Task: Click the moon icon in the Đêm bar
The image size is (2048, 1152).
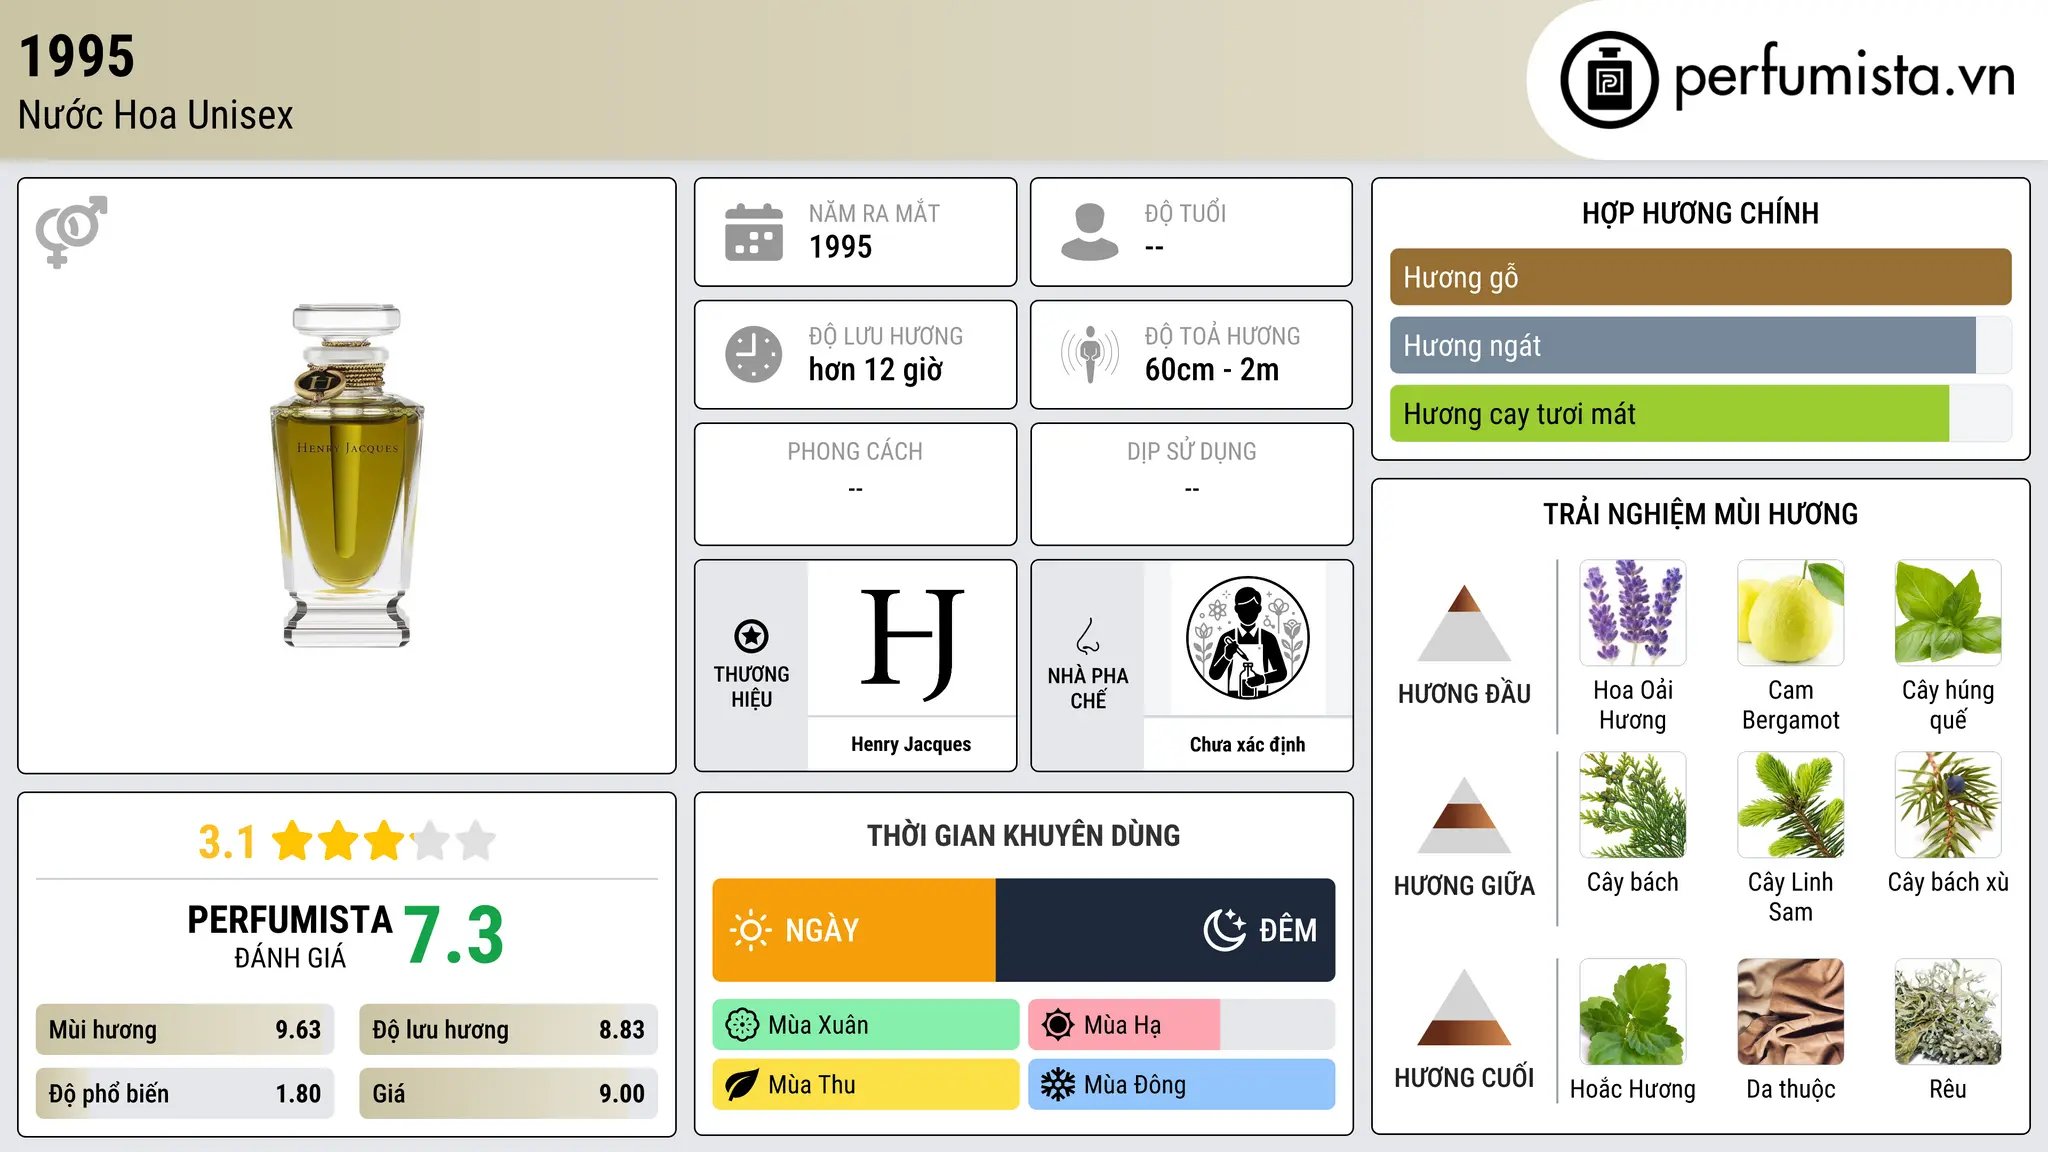Action: (1225, 930)
